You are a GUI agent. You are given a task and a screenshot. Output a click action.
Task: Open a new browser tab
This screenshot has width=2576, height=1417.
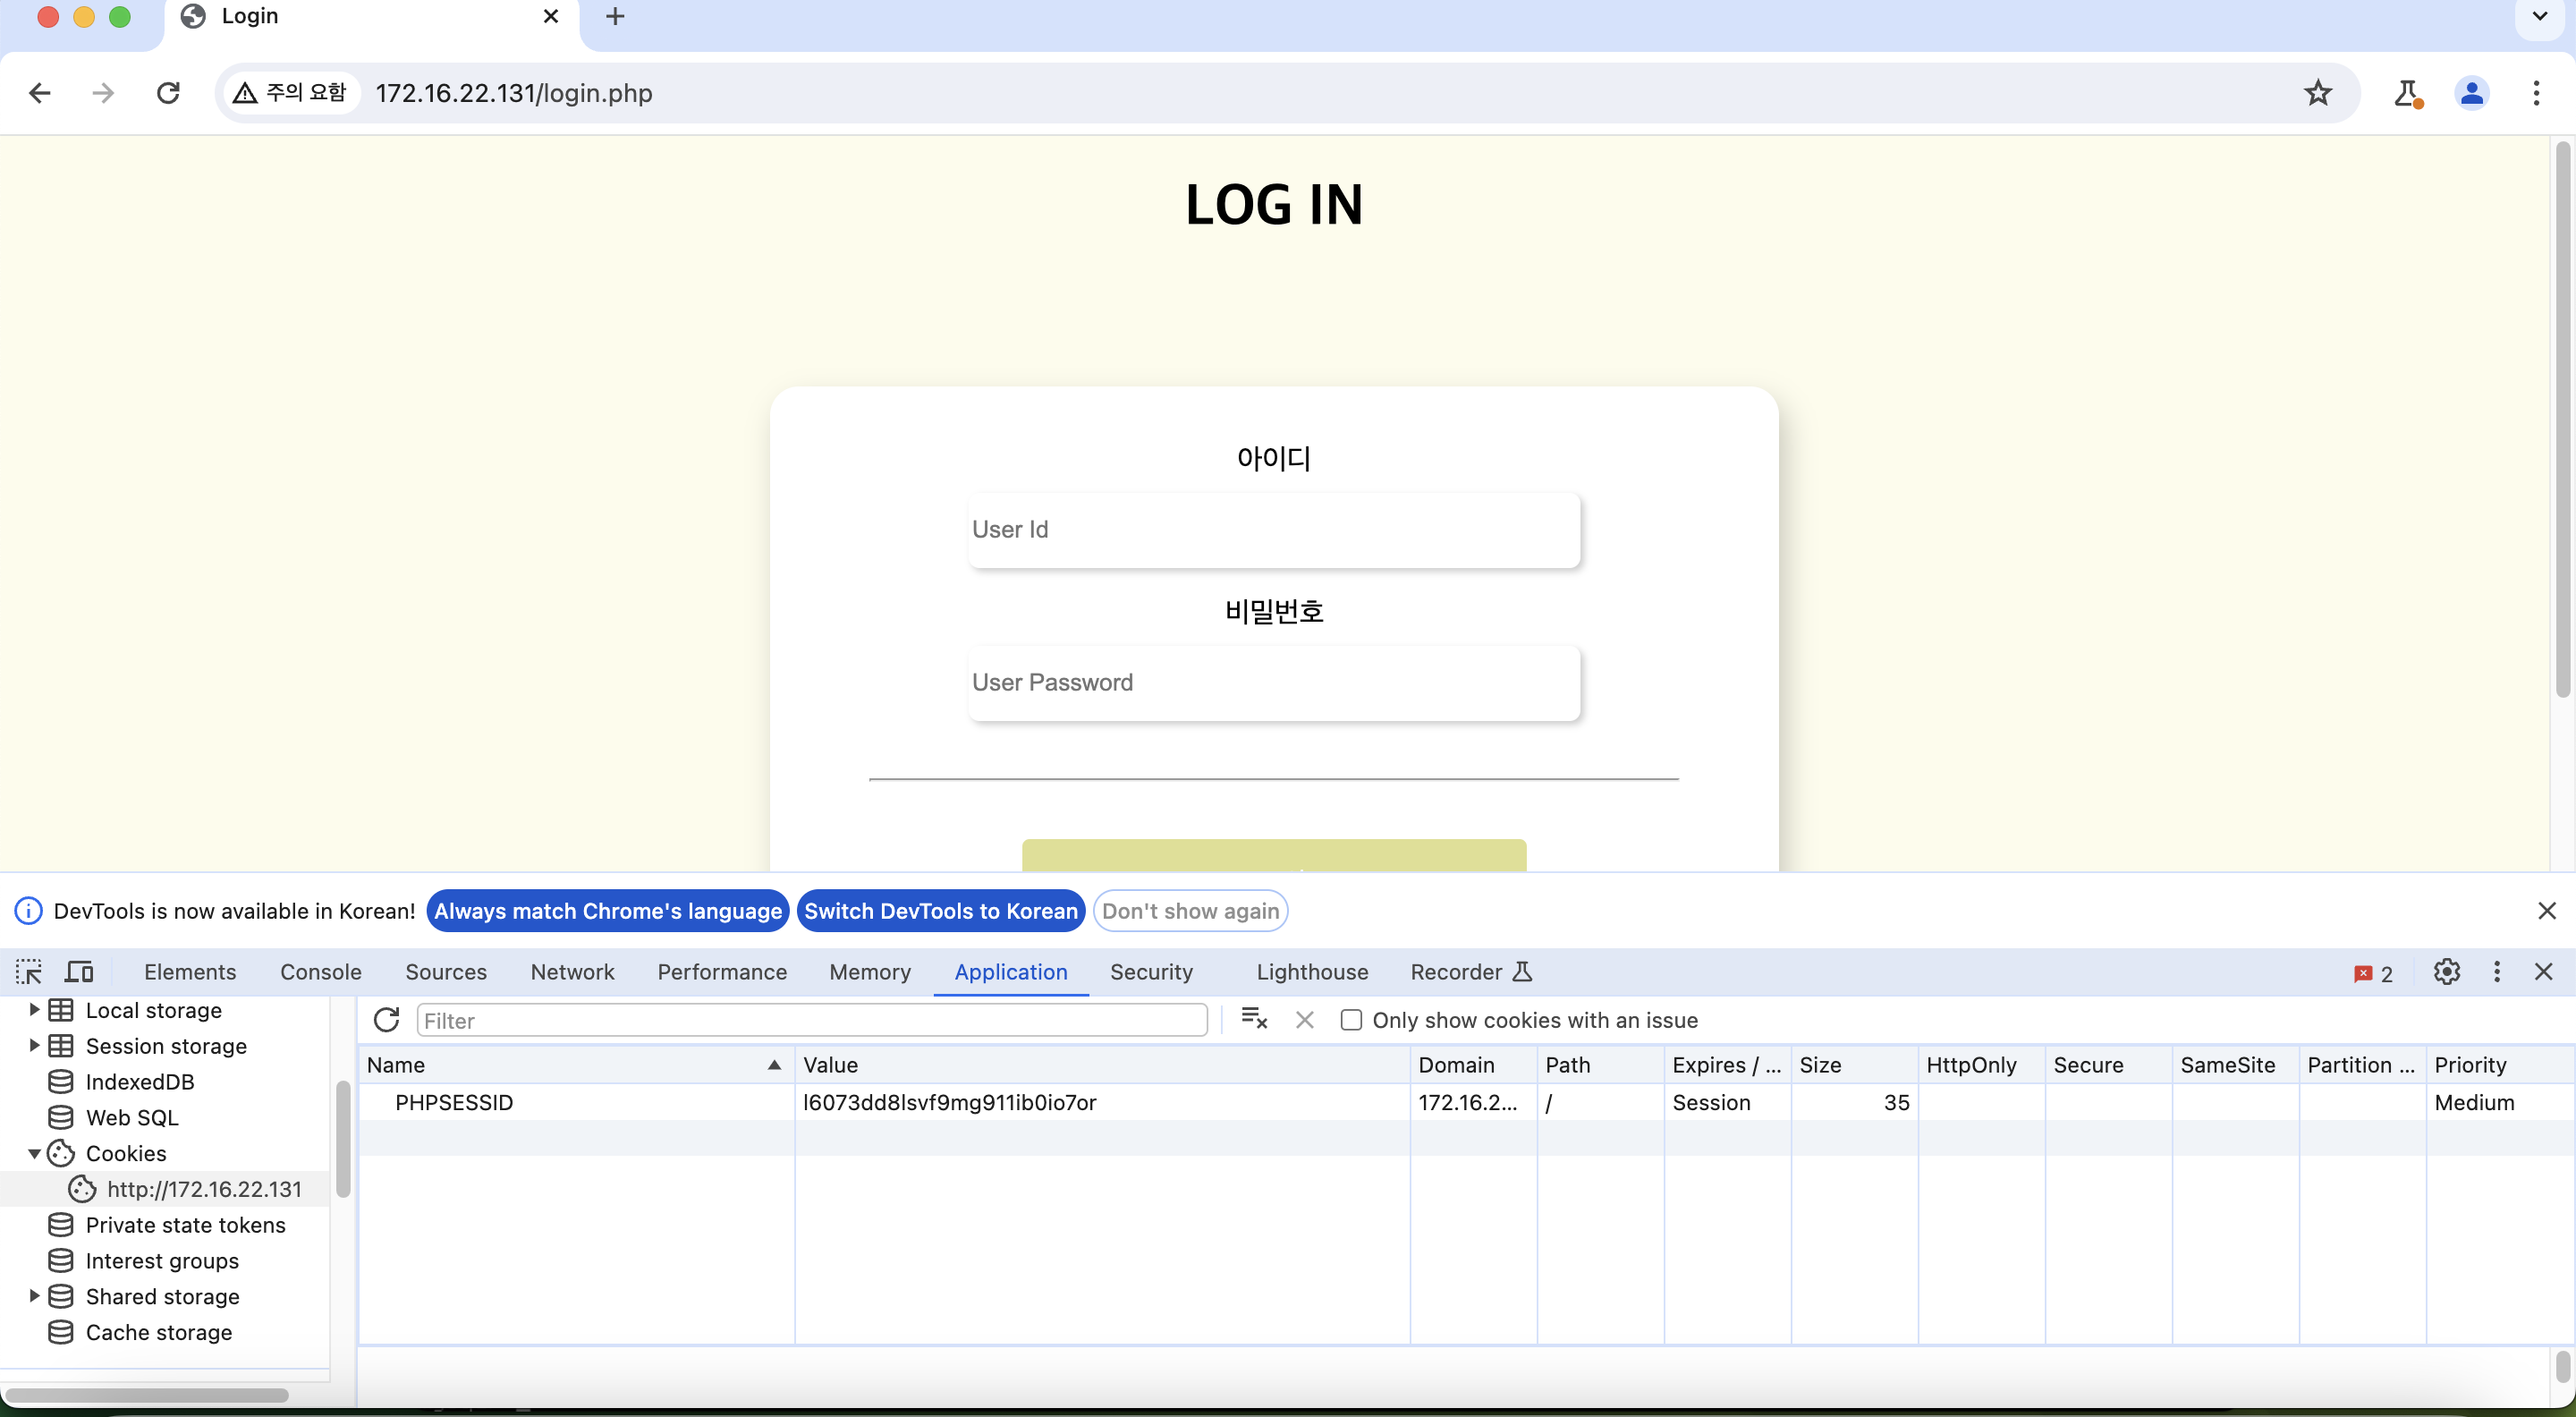pyautogui.click(x=615, y=17)
